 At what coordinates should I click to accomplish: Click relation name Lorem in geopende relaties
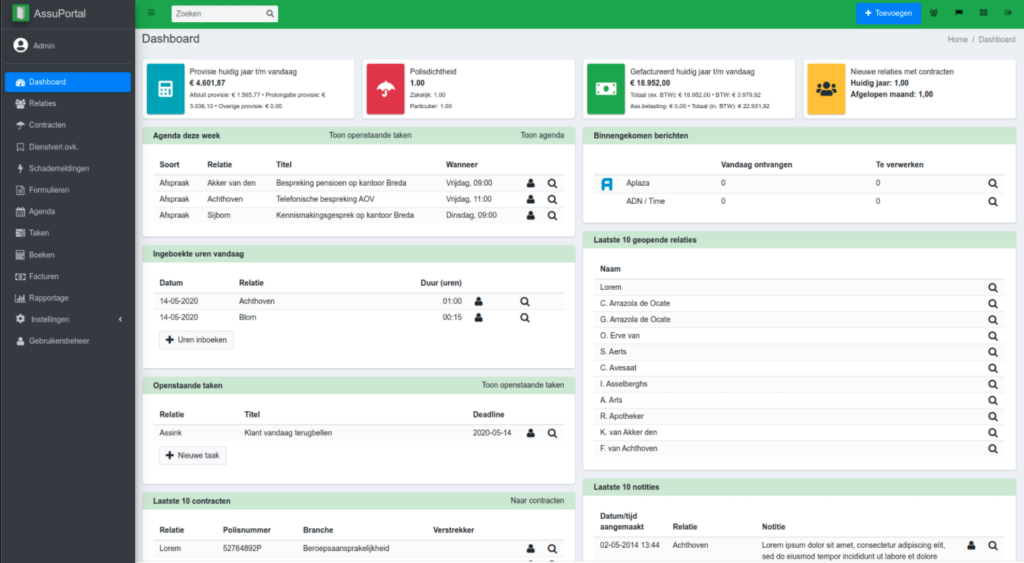[611, 287]
